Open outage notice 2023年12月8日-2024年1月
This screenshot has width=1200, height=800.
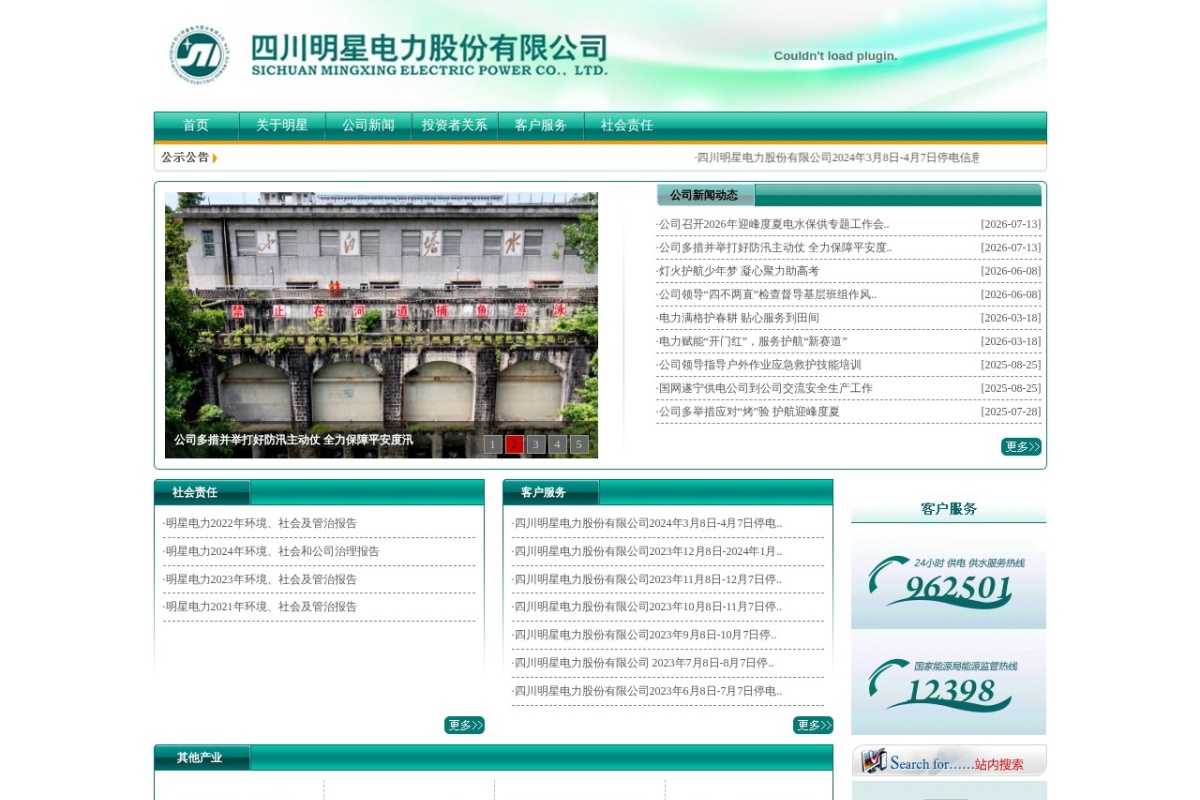click(x=647, y=551)
